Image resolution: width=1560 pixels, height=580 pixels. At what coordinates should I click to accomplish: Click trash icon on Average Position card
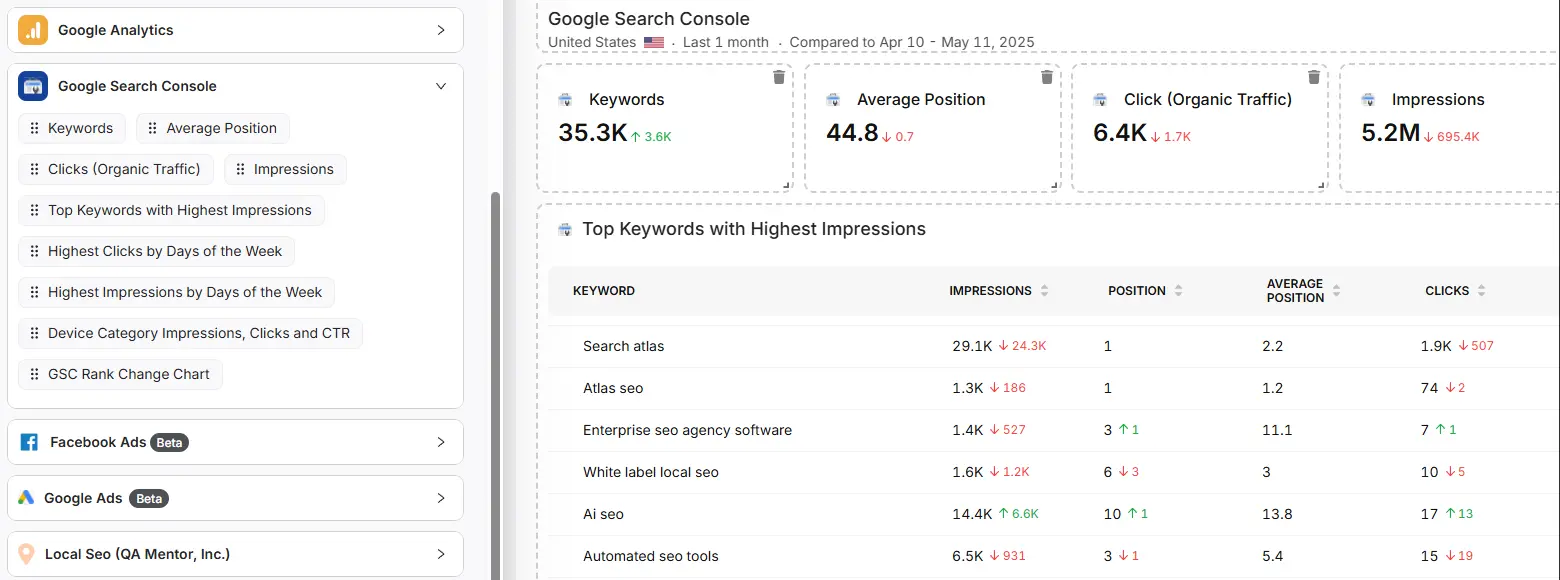pos(1047,77)
